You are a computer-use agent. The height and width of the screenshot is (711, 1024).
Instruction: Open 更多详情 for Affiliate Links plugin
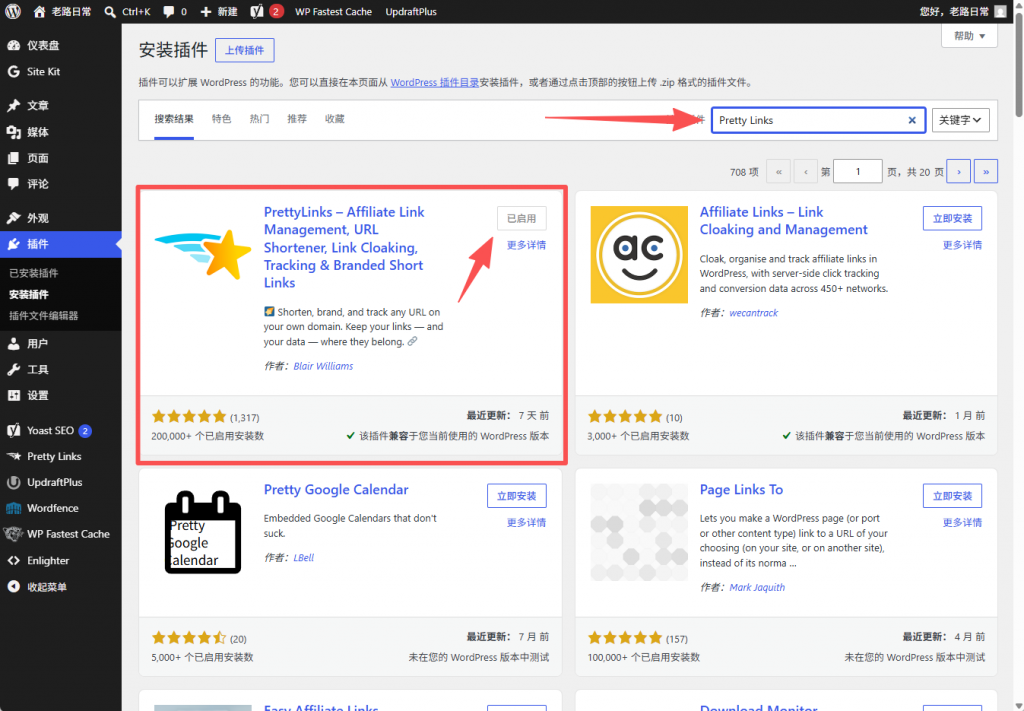point(962,245)
